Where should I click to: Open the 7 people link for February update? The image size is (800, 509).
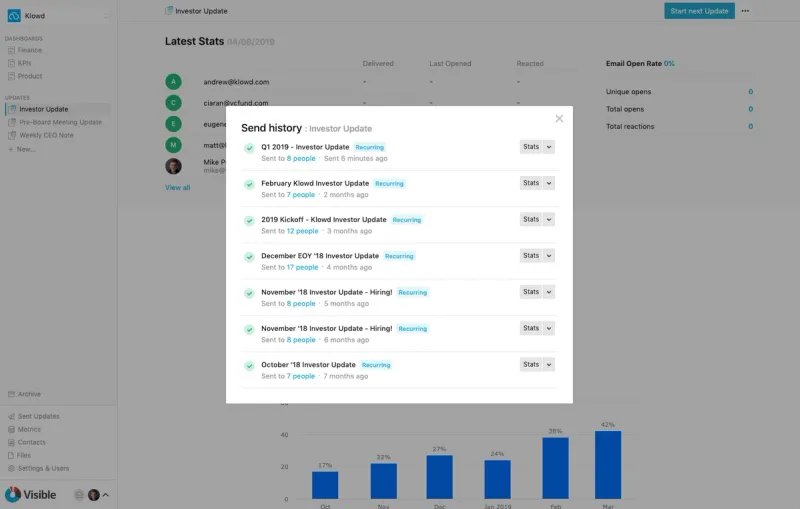[301, 195]
